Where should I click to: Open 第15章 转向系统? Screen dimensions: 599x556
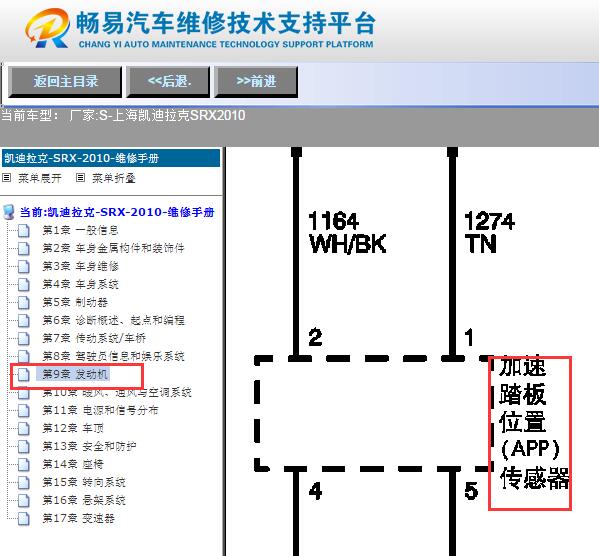pyautogui.click(x=84, y=482)
